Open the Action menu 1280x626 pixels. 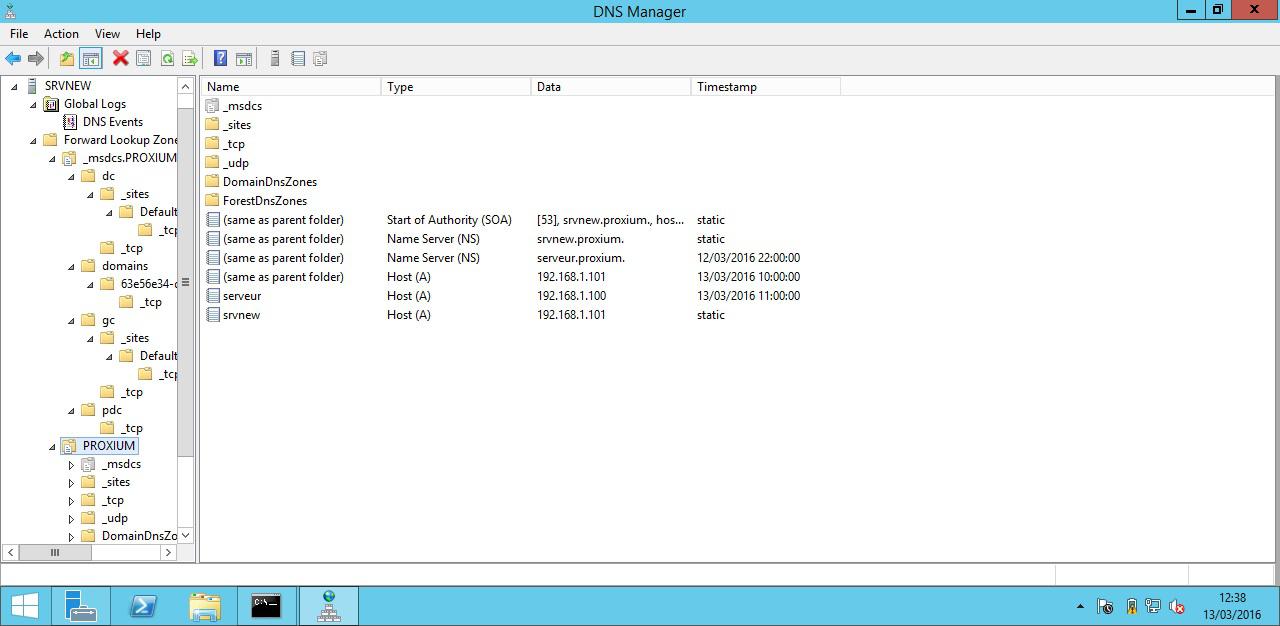tap(61, 34)
